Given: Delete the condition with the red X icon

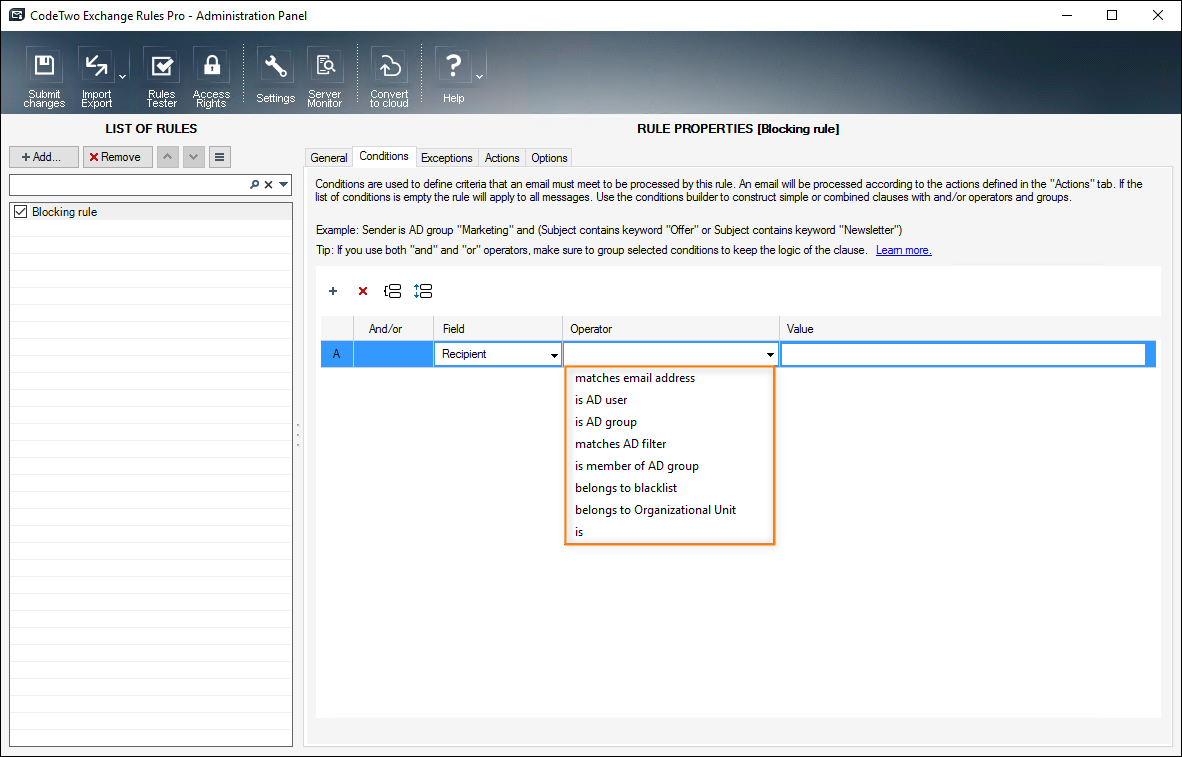Looking at the screenshot, I should [363, 291].
